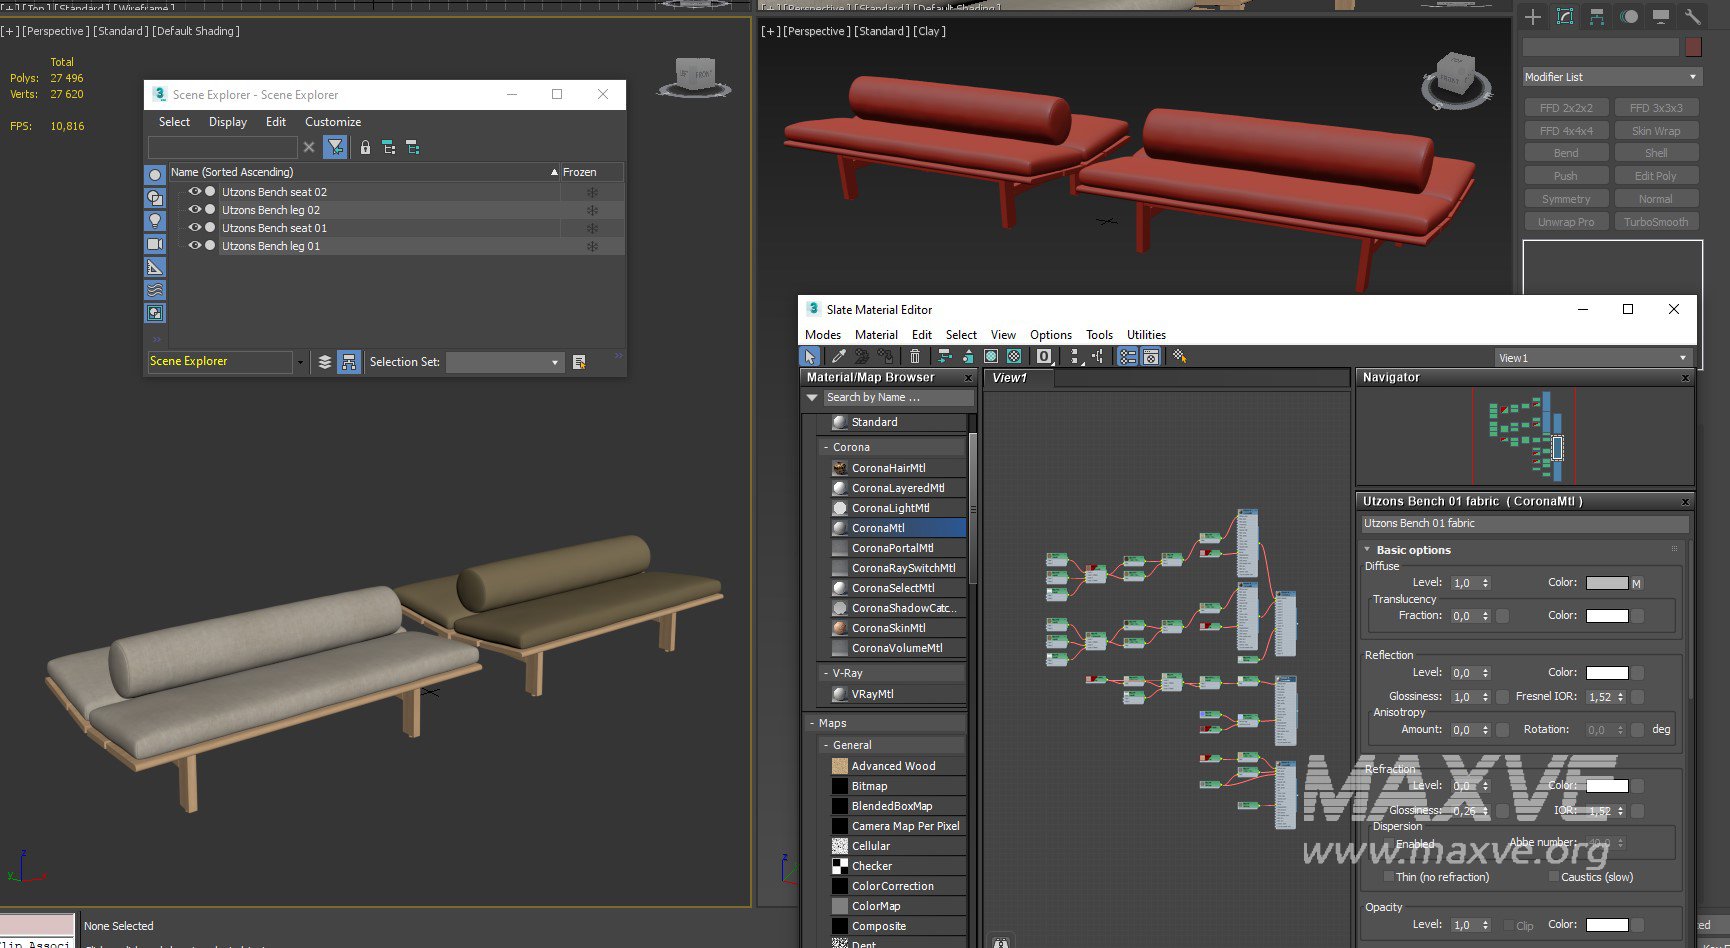The height and width of the screenshot is (948, 1730).
Task: Click the Utilities wrench icon
Action: (x=1692, y=16)
